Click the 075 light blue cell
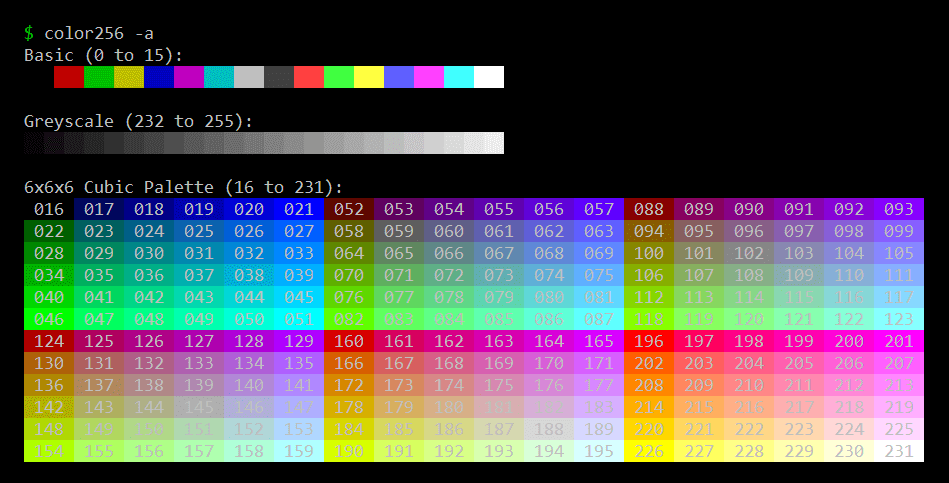The image size is (949, 483). [599, 275]
